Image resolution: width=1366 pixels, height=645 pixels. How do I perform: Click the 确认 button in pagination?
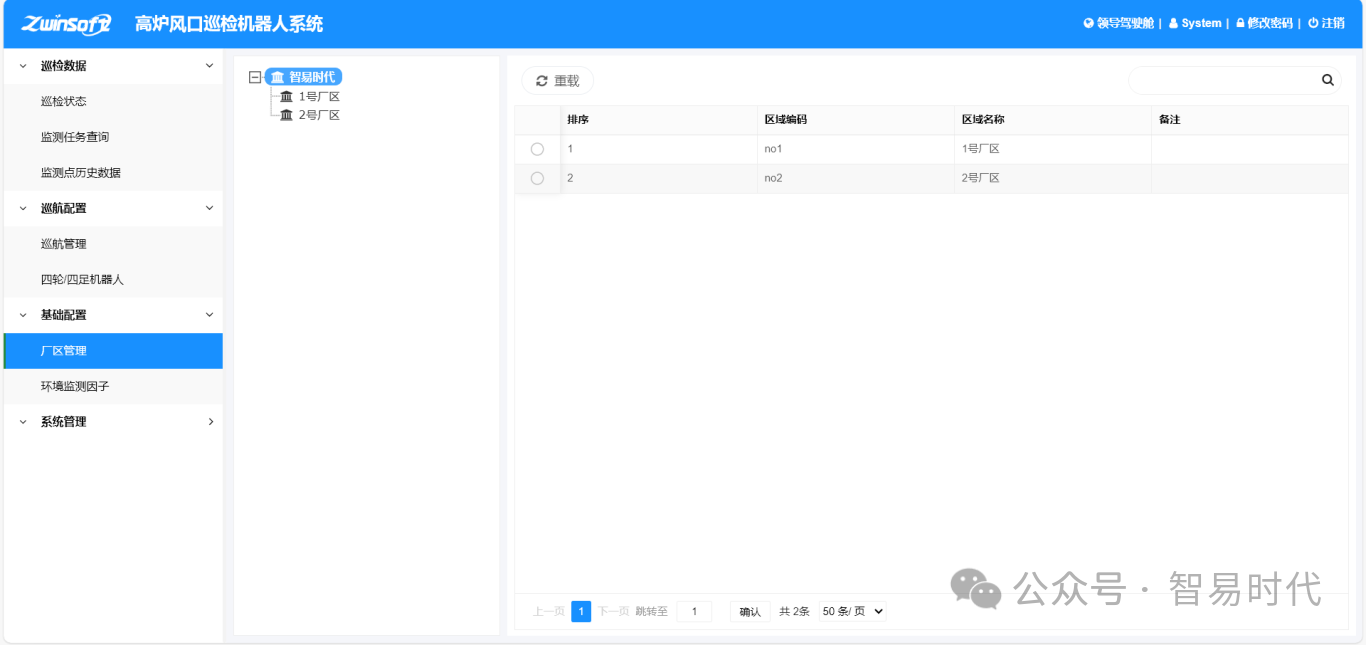750,612
